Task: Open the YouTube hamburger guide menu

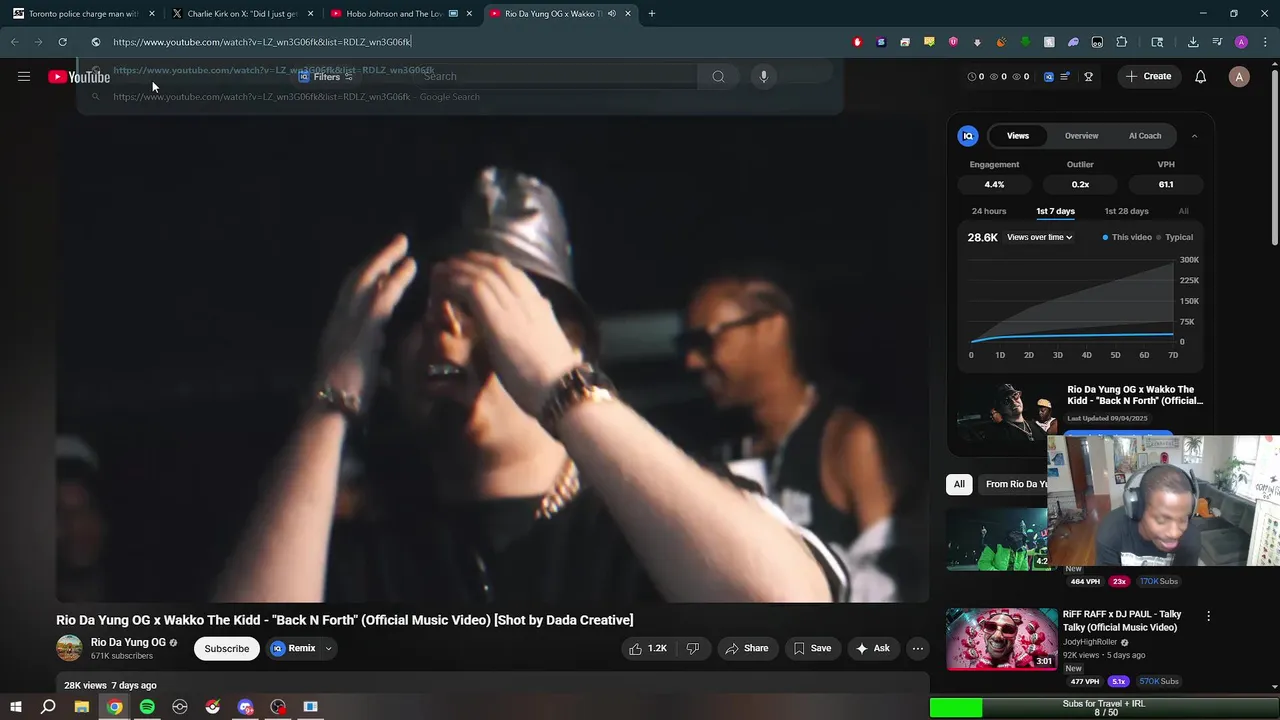Action: click(24, 76)
